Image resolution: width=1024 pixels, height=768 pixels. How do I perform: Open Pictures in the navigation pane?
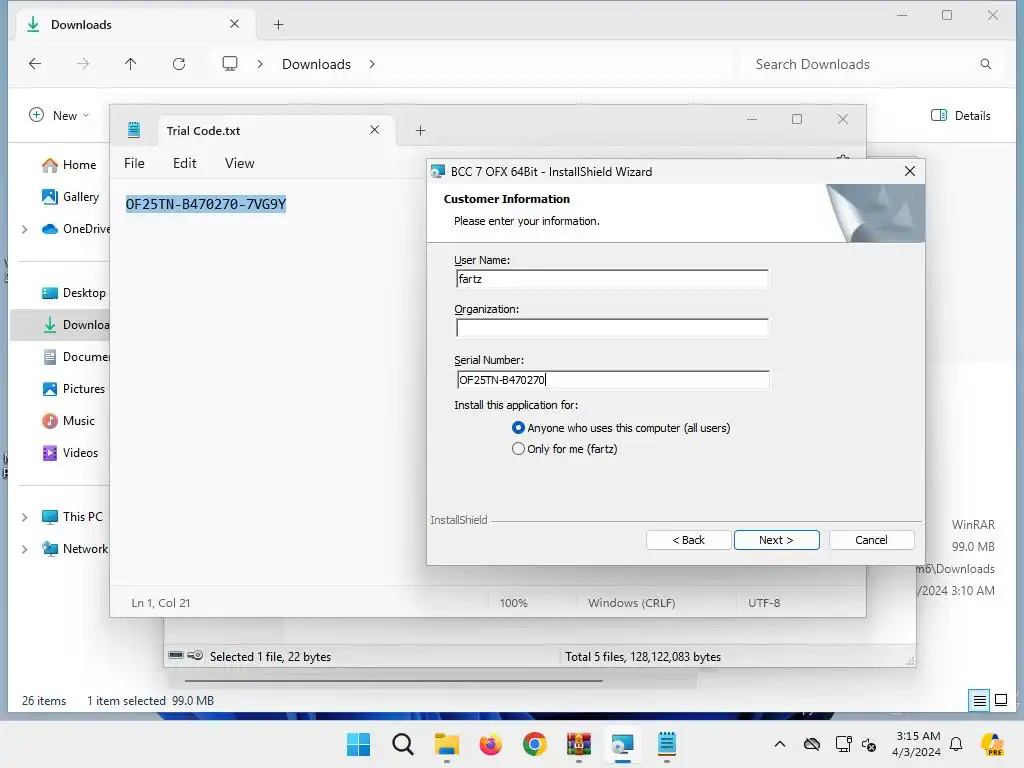(x=73, y=389)
